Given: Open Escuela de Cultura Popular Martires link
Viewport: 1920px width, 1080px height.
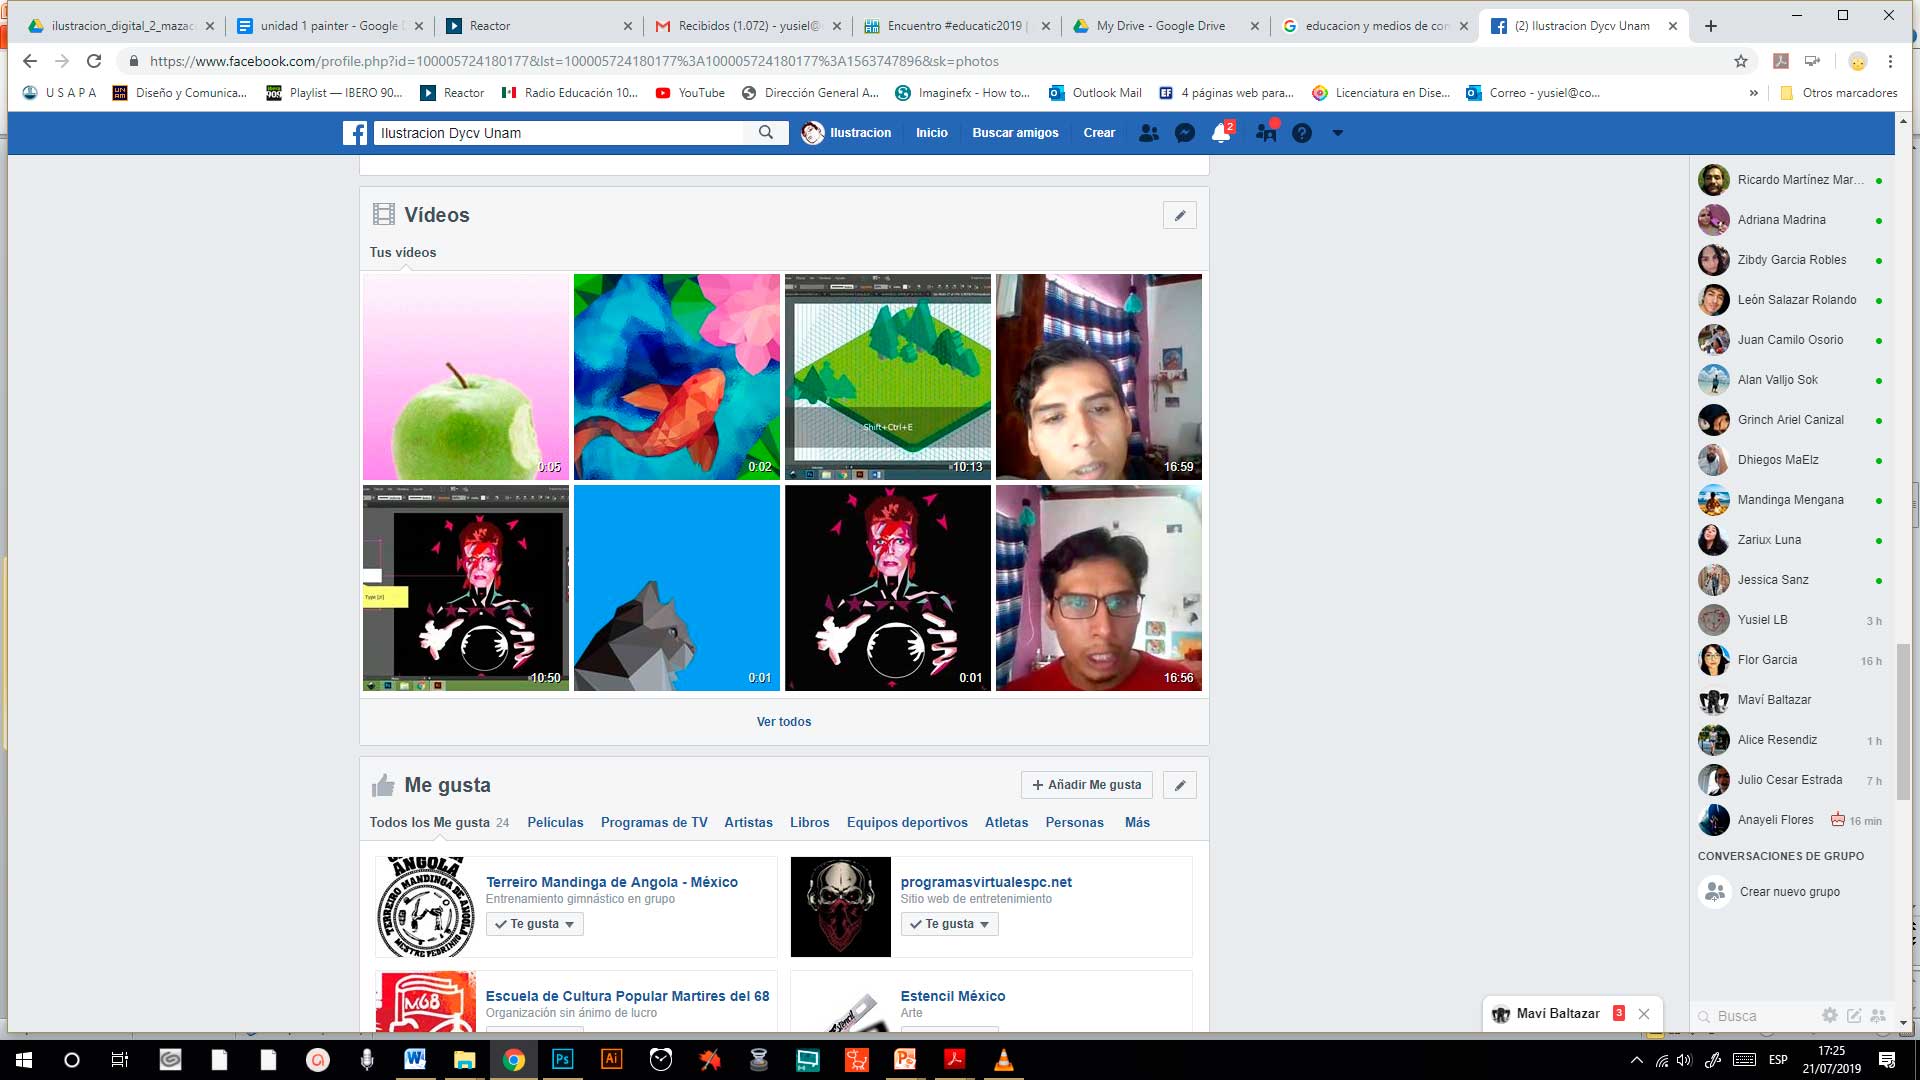Looking at the screenshot, I should tap(627, 996).
